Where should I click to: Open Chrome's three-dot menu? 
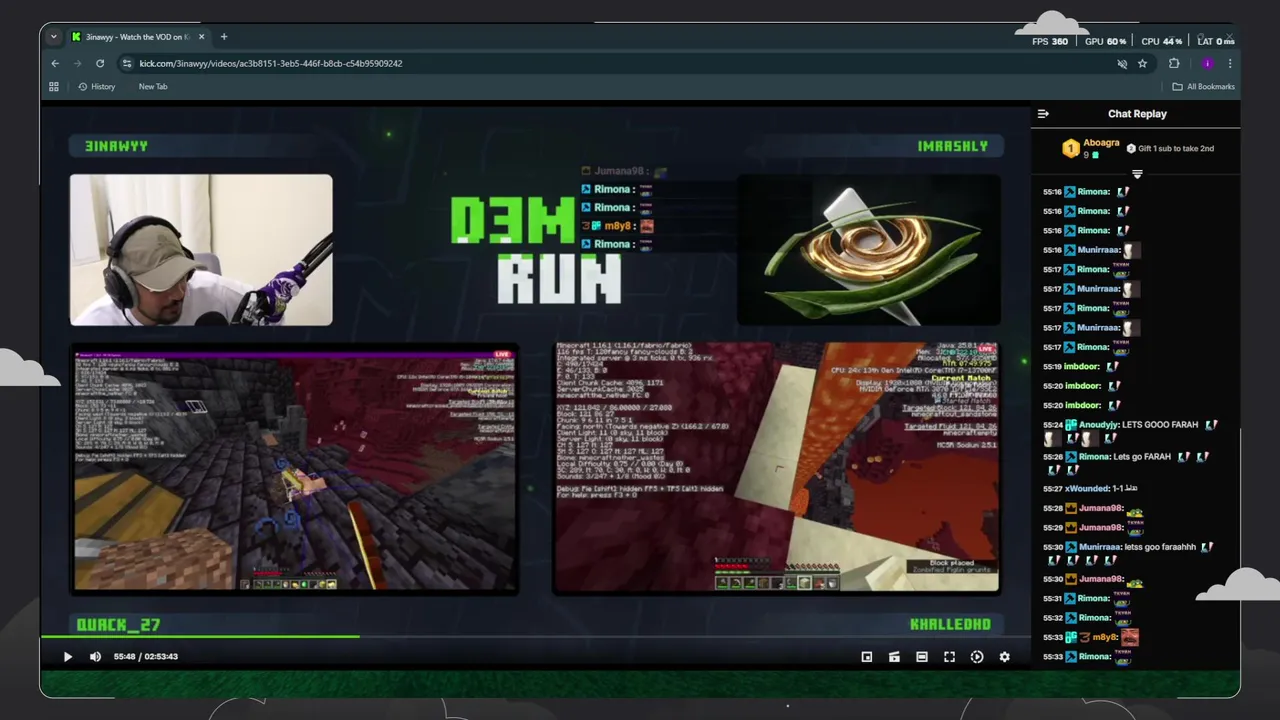(1230, 63)
